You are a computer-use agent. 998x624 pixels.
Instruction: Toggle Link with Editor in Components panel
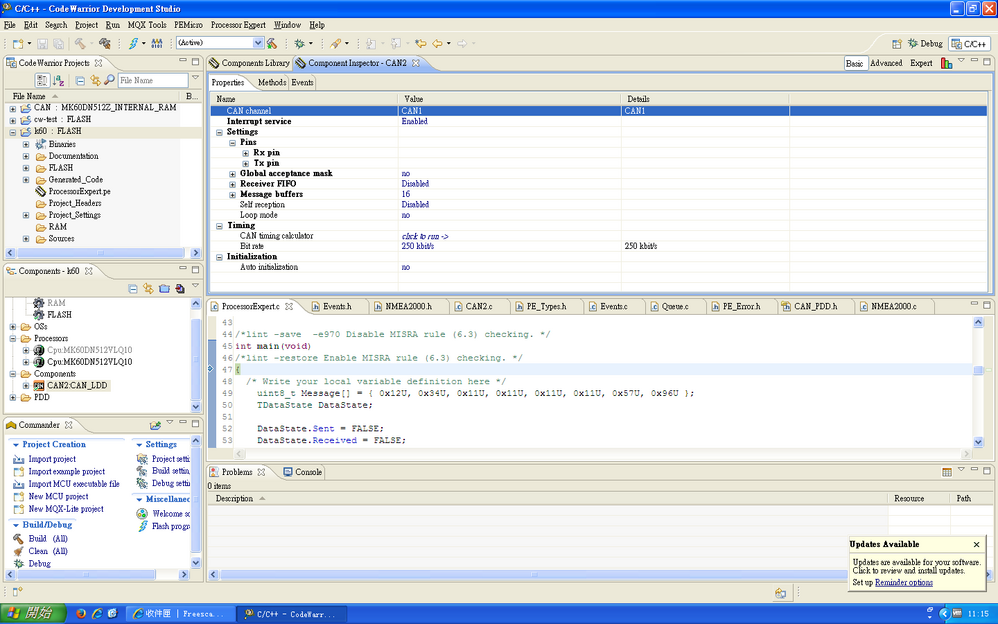pyautogui.click(x=148, y=289)
